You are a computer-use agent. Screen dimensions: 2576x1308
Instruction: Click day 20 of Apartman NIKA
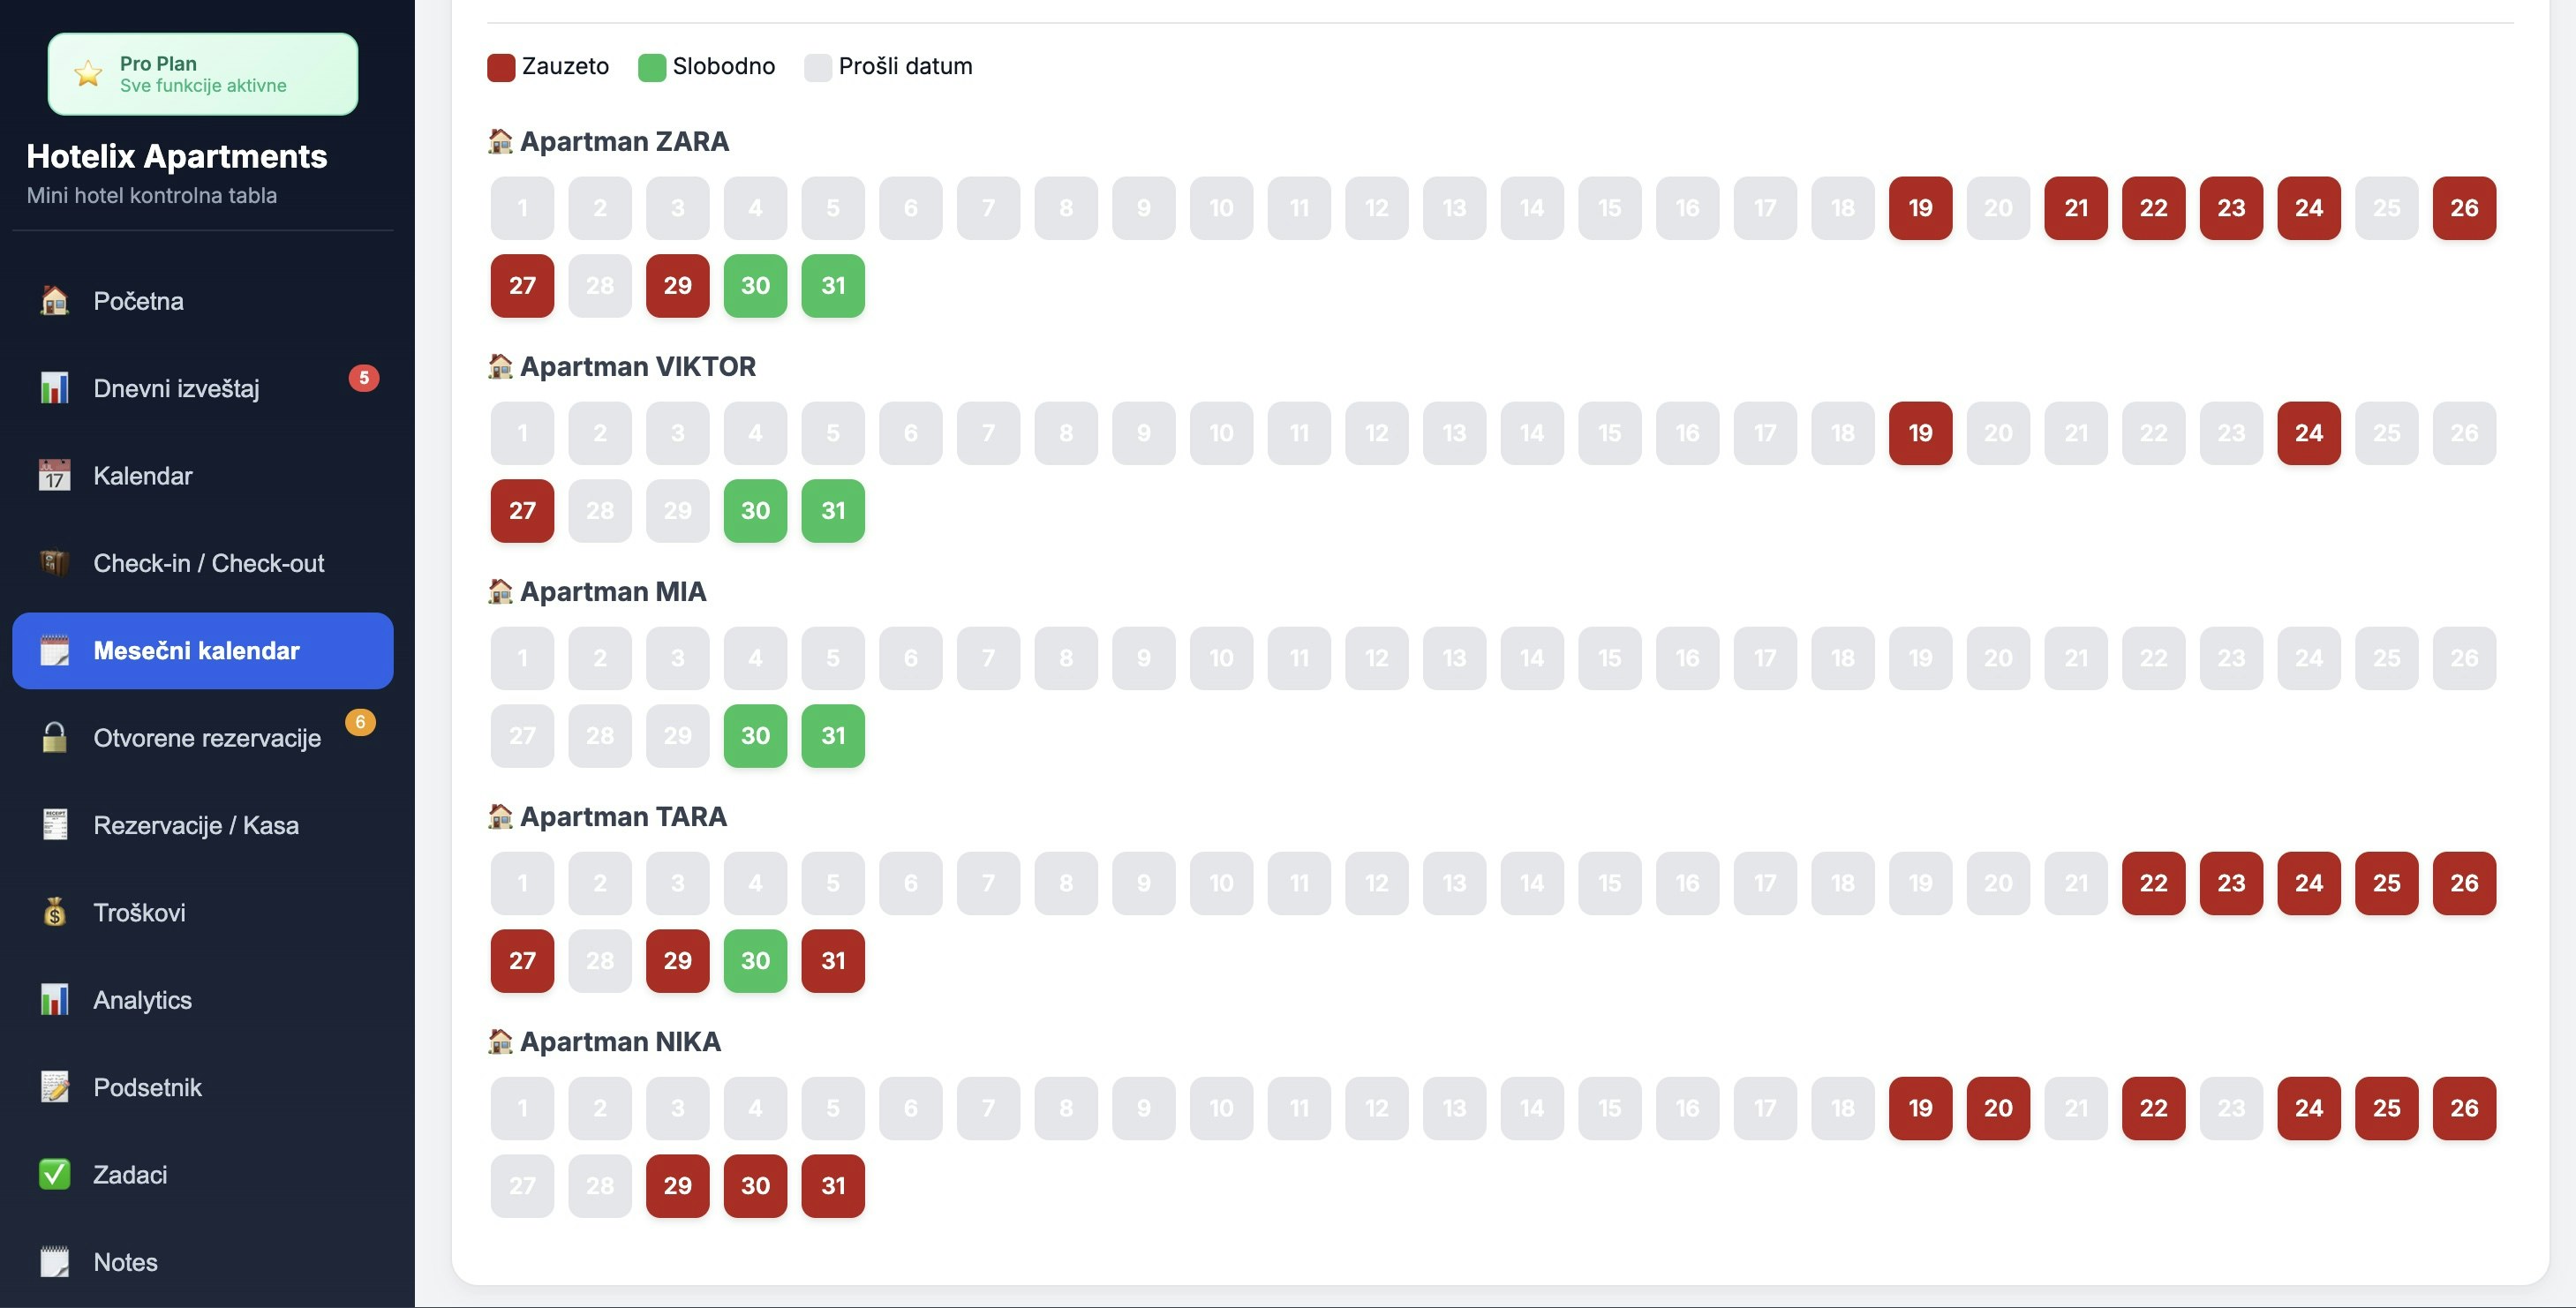coord(1997,1108)
